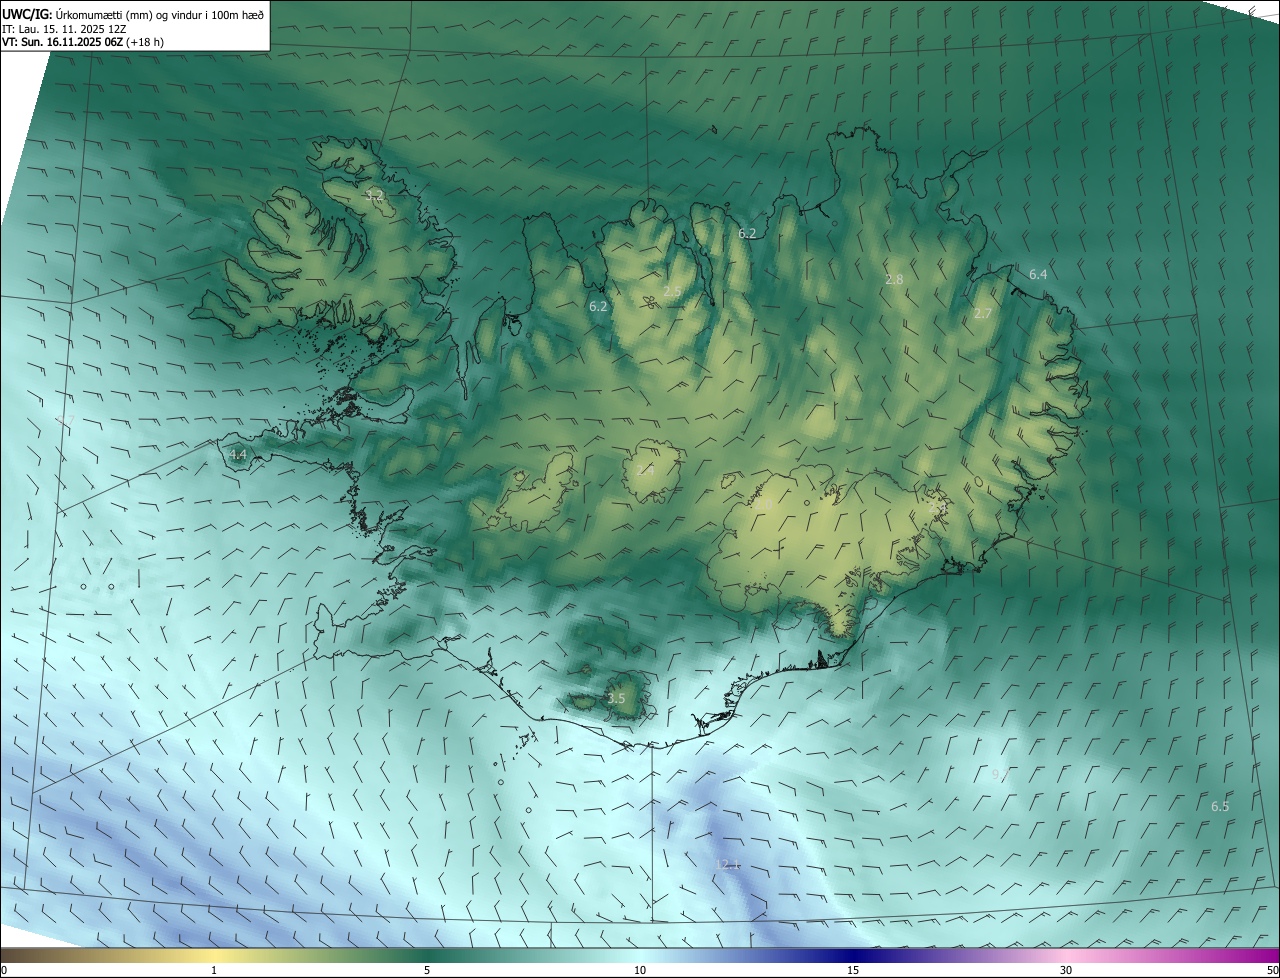This screenshot has height=978, width=1280.
Task: Click the "15" tick on the color scale
Action: tap(853, 970)
